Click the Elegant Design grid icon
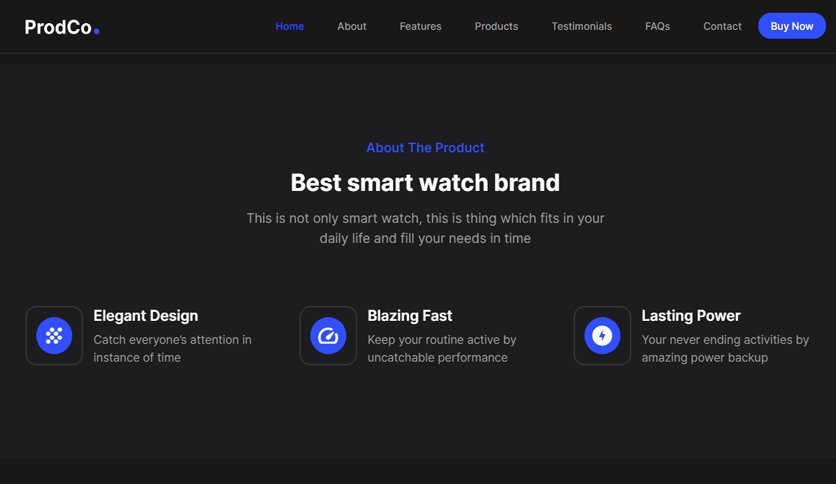This screenshot has width=836, height=484. (54, 335)
